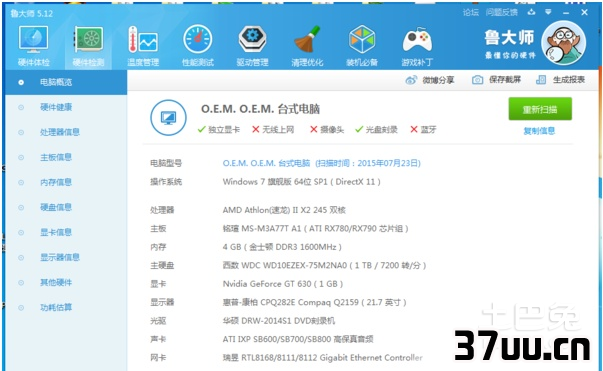Click the Compaq Q2159 monitor text

point(314,303)
